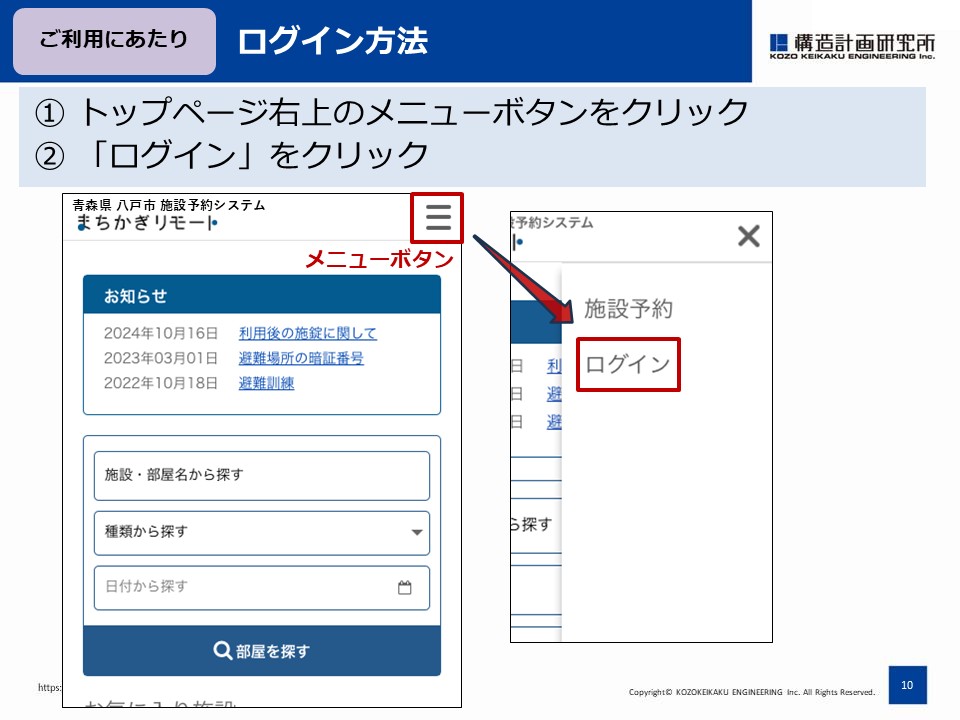Focus the 施設・部屋名から探す input field

pyautogui.click(x=261, y=475)
